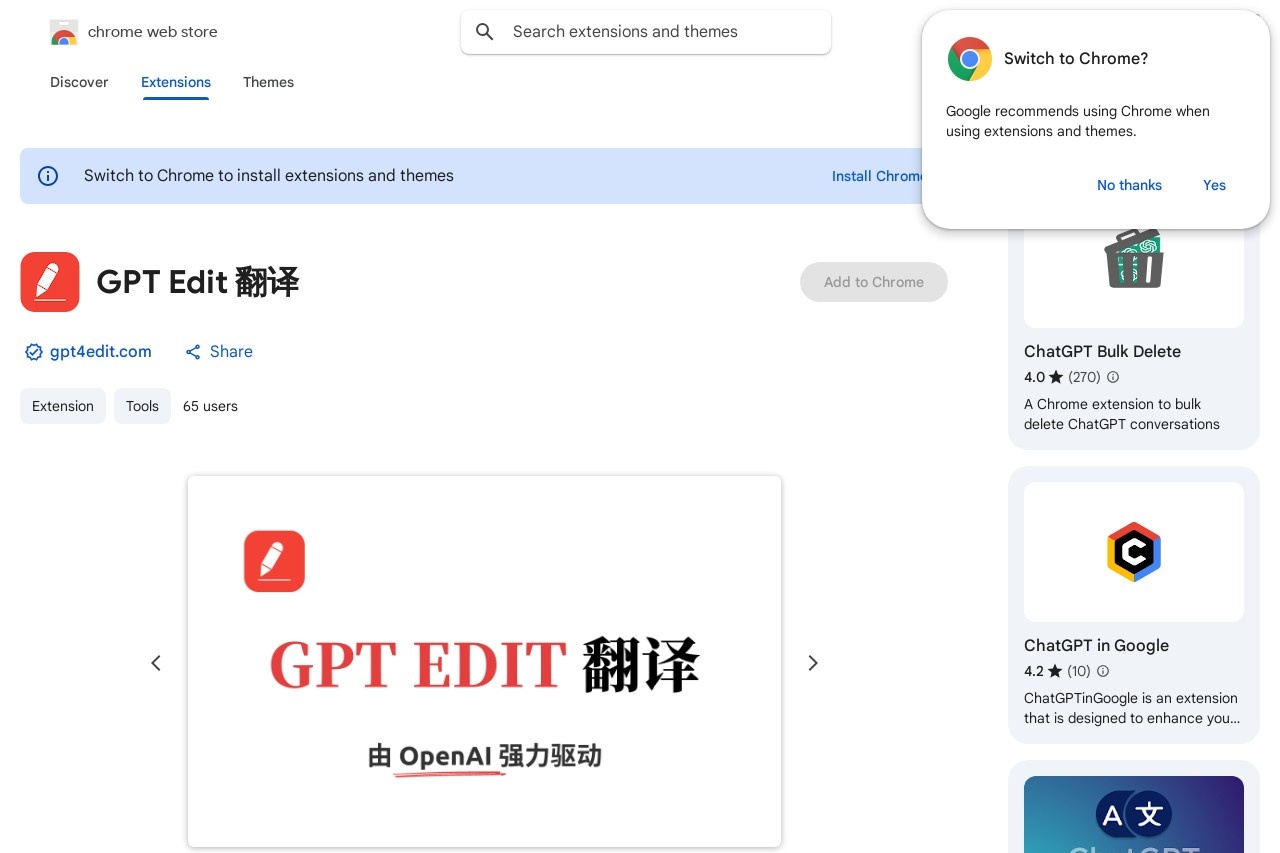This screenshot has height=853, width=1280.
Task: Open the Themes tab
Action: [x=268, y=82]
